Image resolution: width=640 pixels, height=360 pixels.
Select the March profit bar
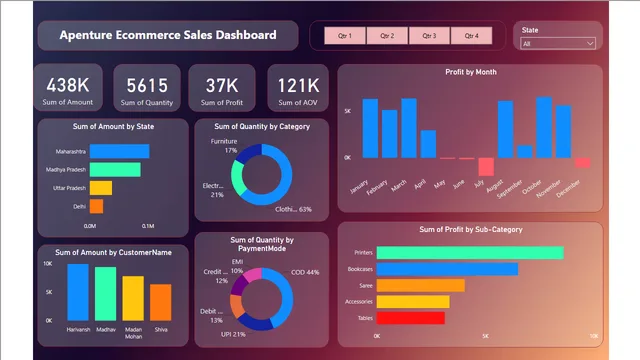coord(409,128)
